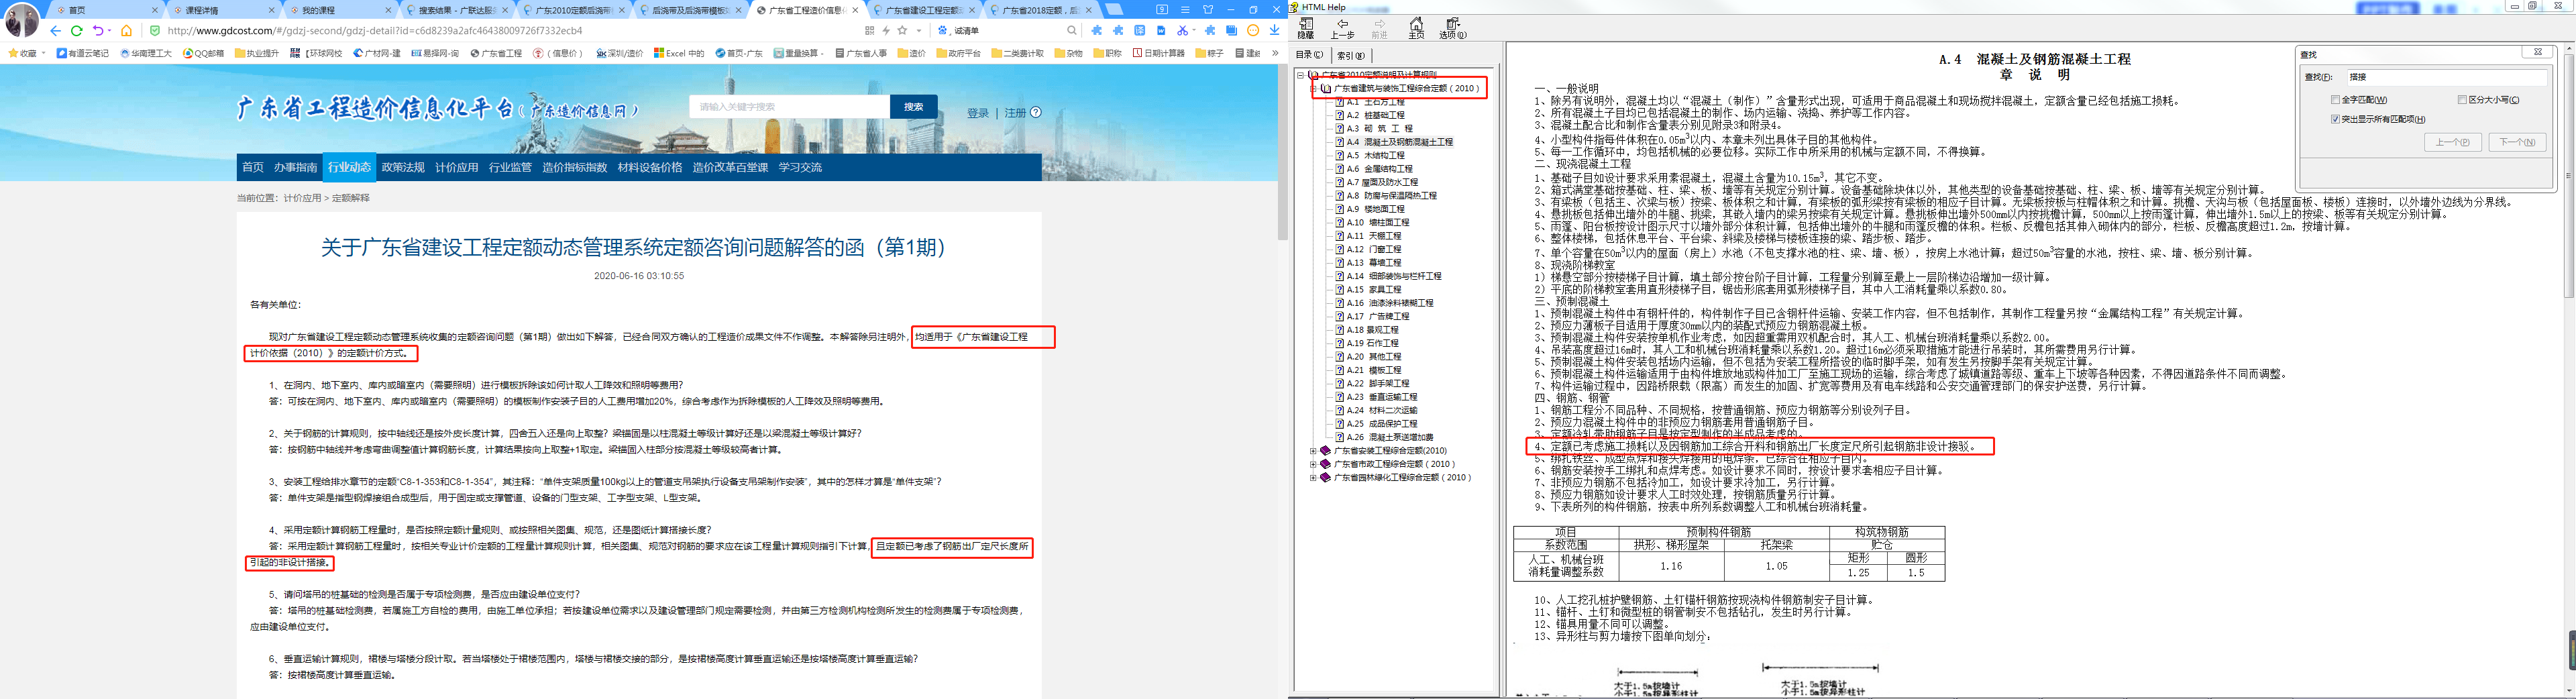This screenshot has height=699, width=2576.
Task: Open the 有道云笔记 bookmark
Action: pos(82,53)
